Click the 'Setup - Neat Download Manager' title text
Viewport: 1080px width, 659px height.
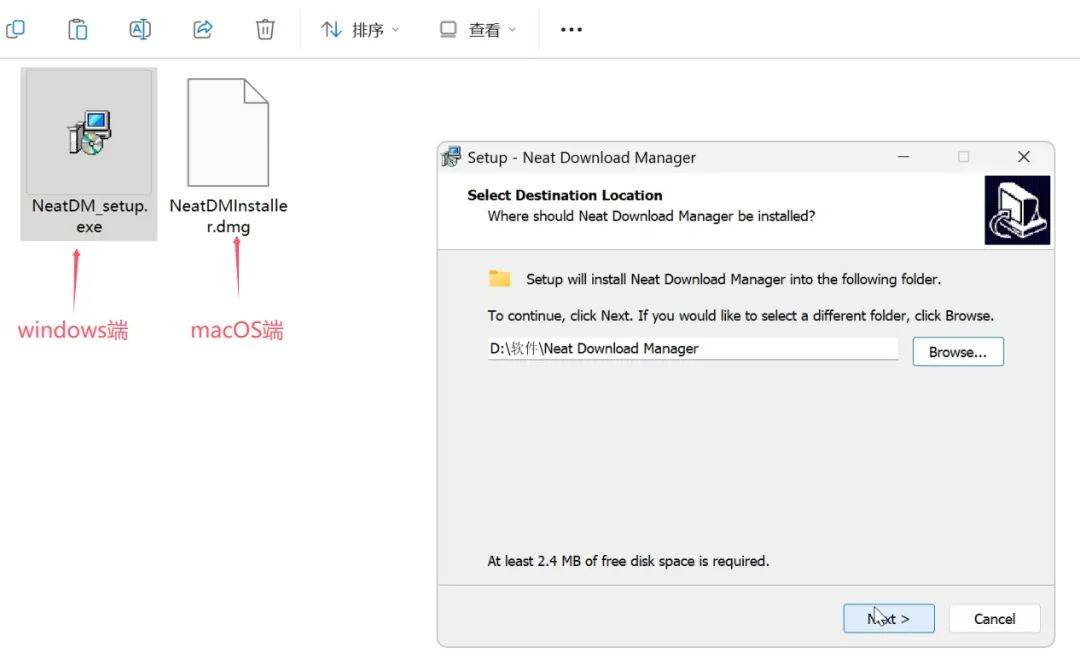point(581,158)
